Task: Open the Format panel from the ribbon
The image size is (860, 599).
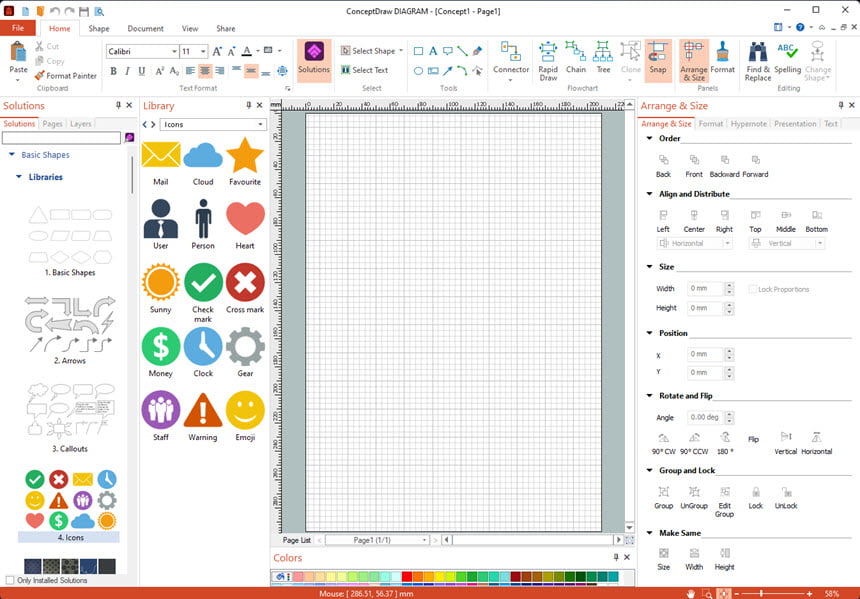Action: point(722,57)
